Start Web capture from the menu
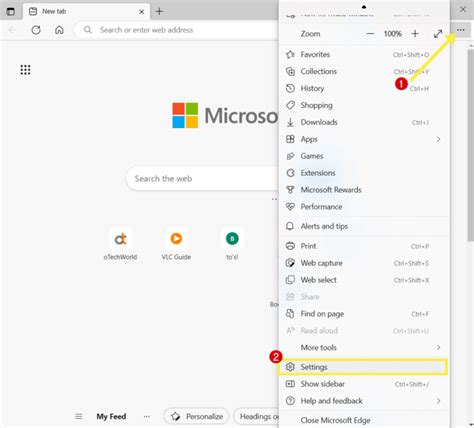The height and width of the screenshot is (428, 474). pyautogui.click(x=364, y=263)
